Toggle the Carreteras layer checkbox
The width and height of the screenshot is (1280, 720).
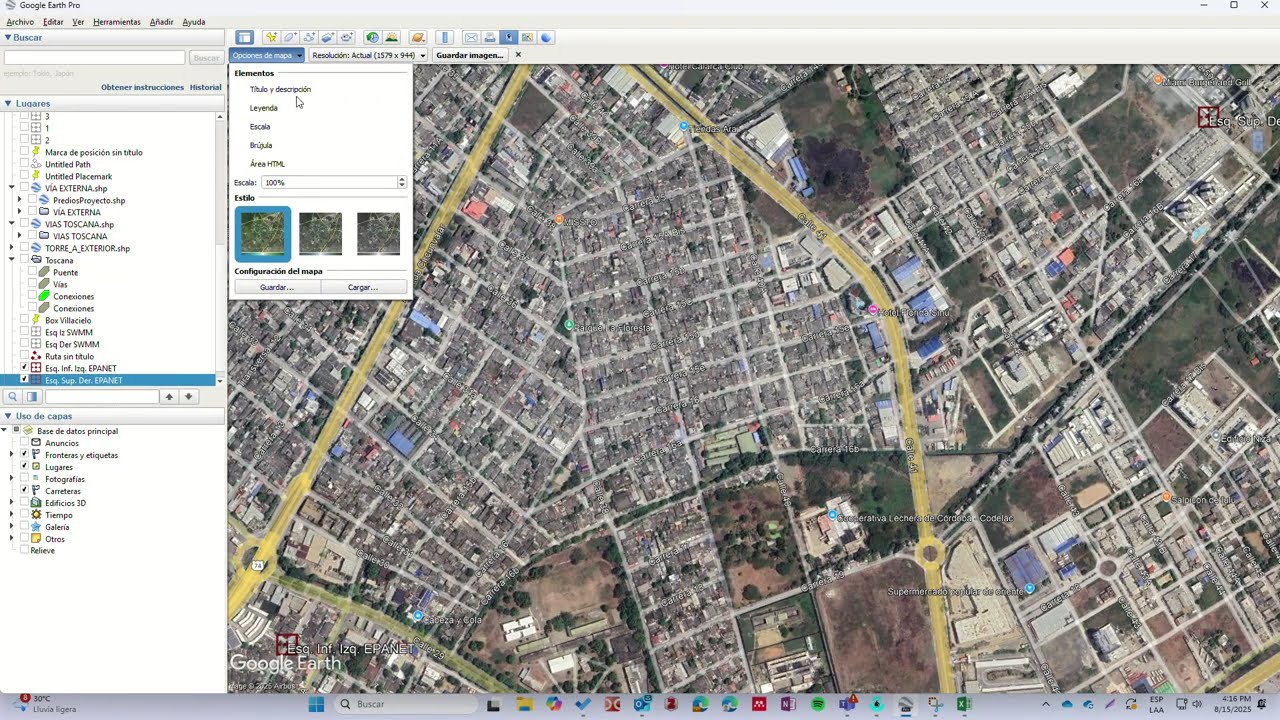point(24,491)
